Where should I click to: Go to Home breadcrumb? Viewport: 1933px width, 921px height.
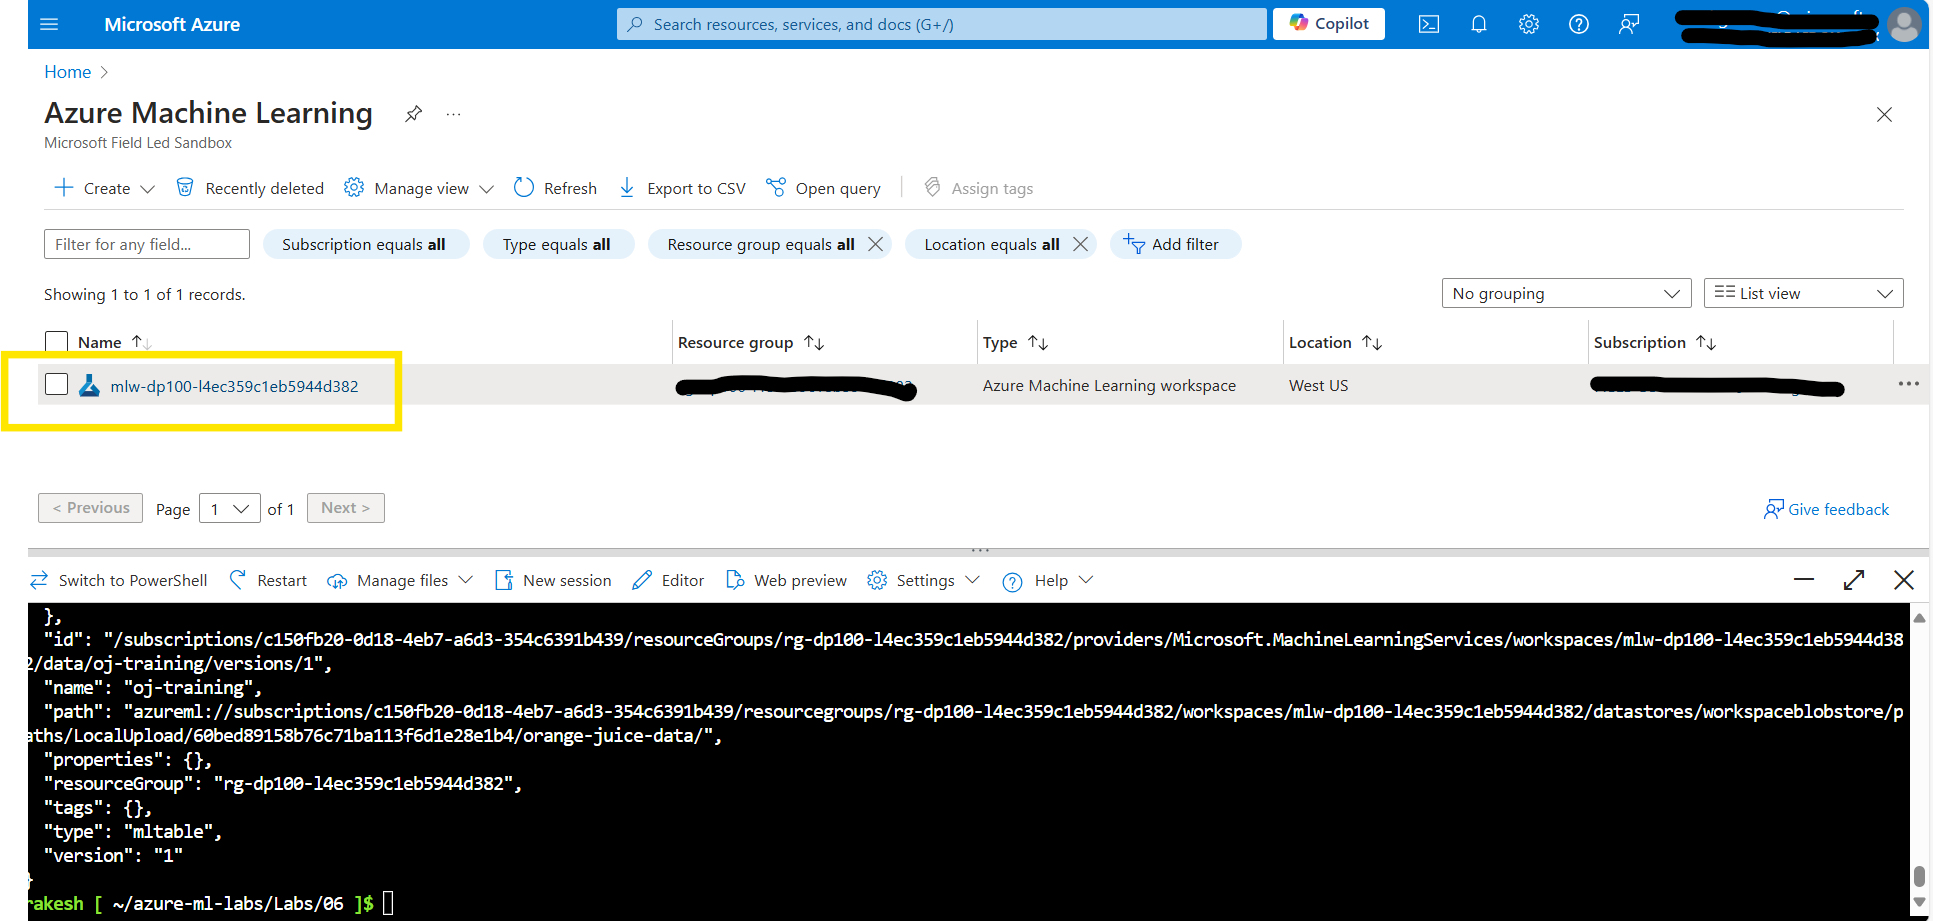pyautogui.click(x=68, y=72)
